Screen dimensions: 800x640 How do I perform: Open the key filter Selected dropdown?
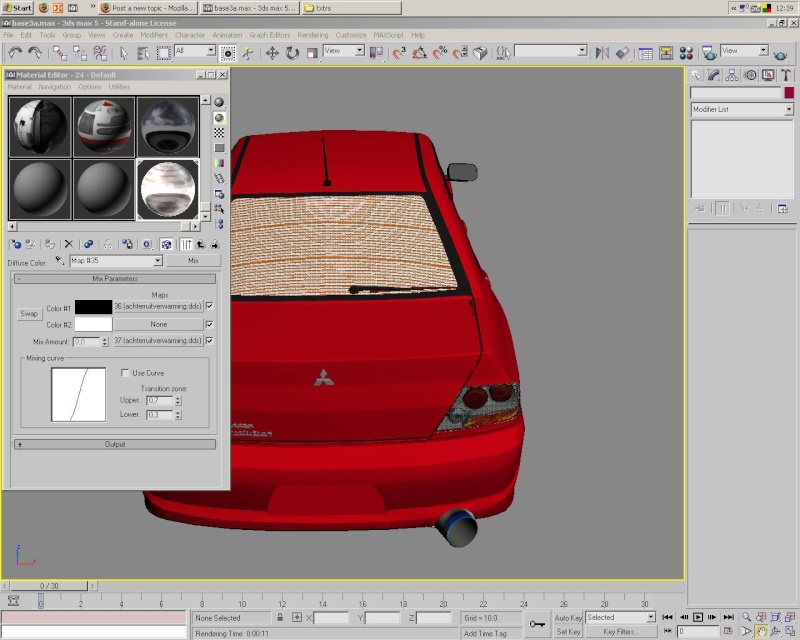[651, 618]
